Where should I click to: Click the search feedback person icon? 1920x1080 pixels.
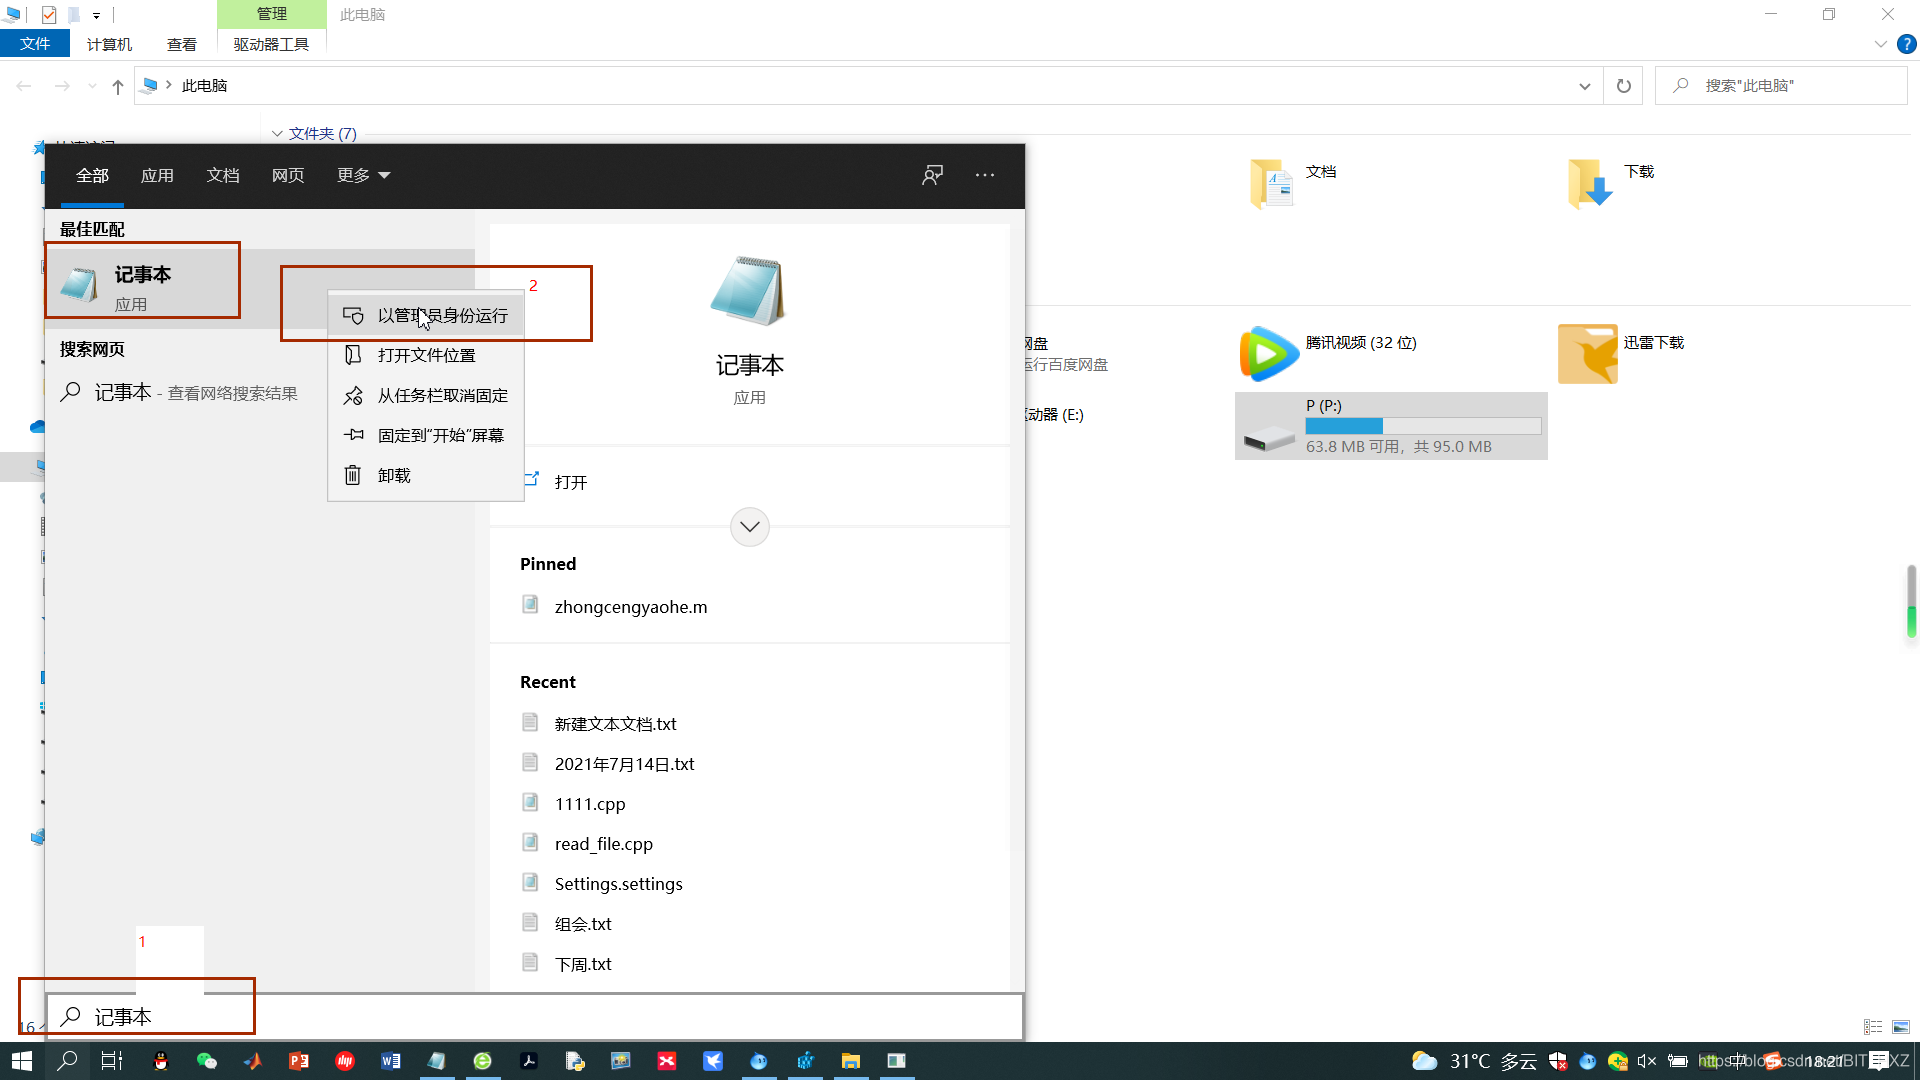pos(932,176)
